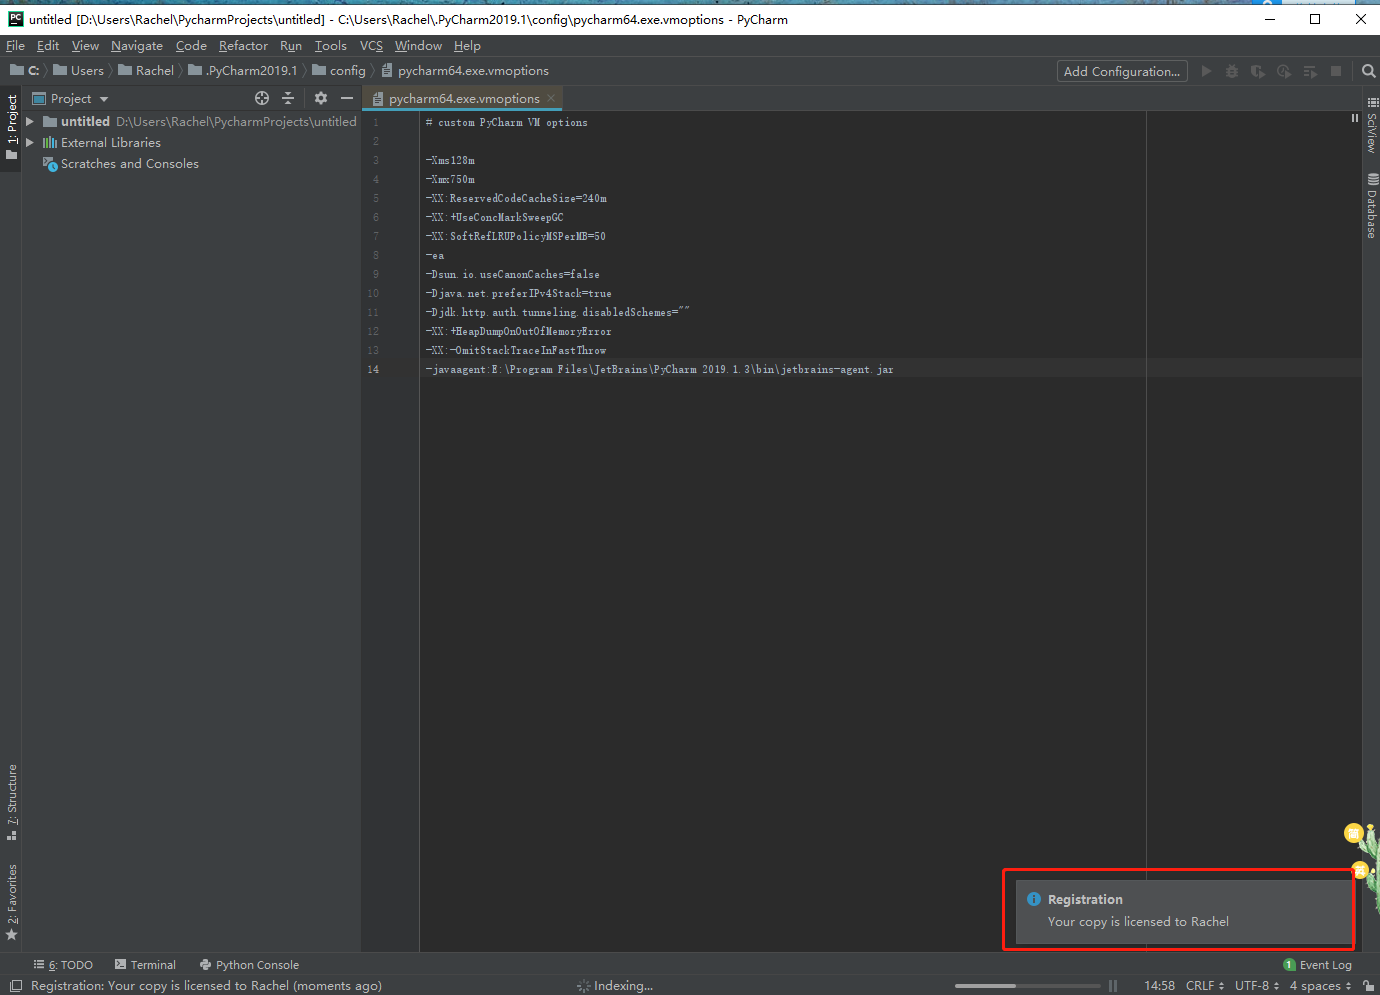1380x995 pixels.
Task: Open the Python Console tool window
Action: click(x=249, y=965)
